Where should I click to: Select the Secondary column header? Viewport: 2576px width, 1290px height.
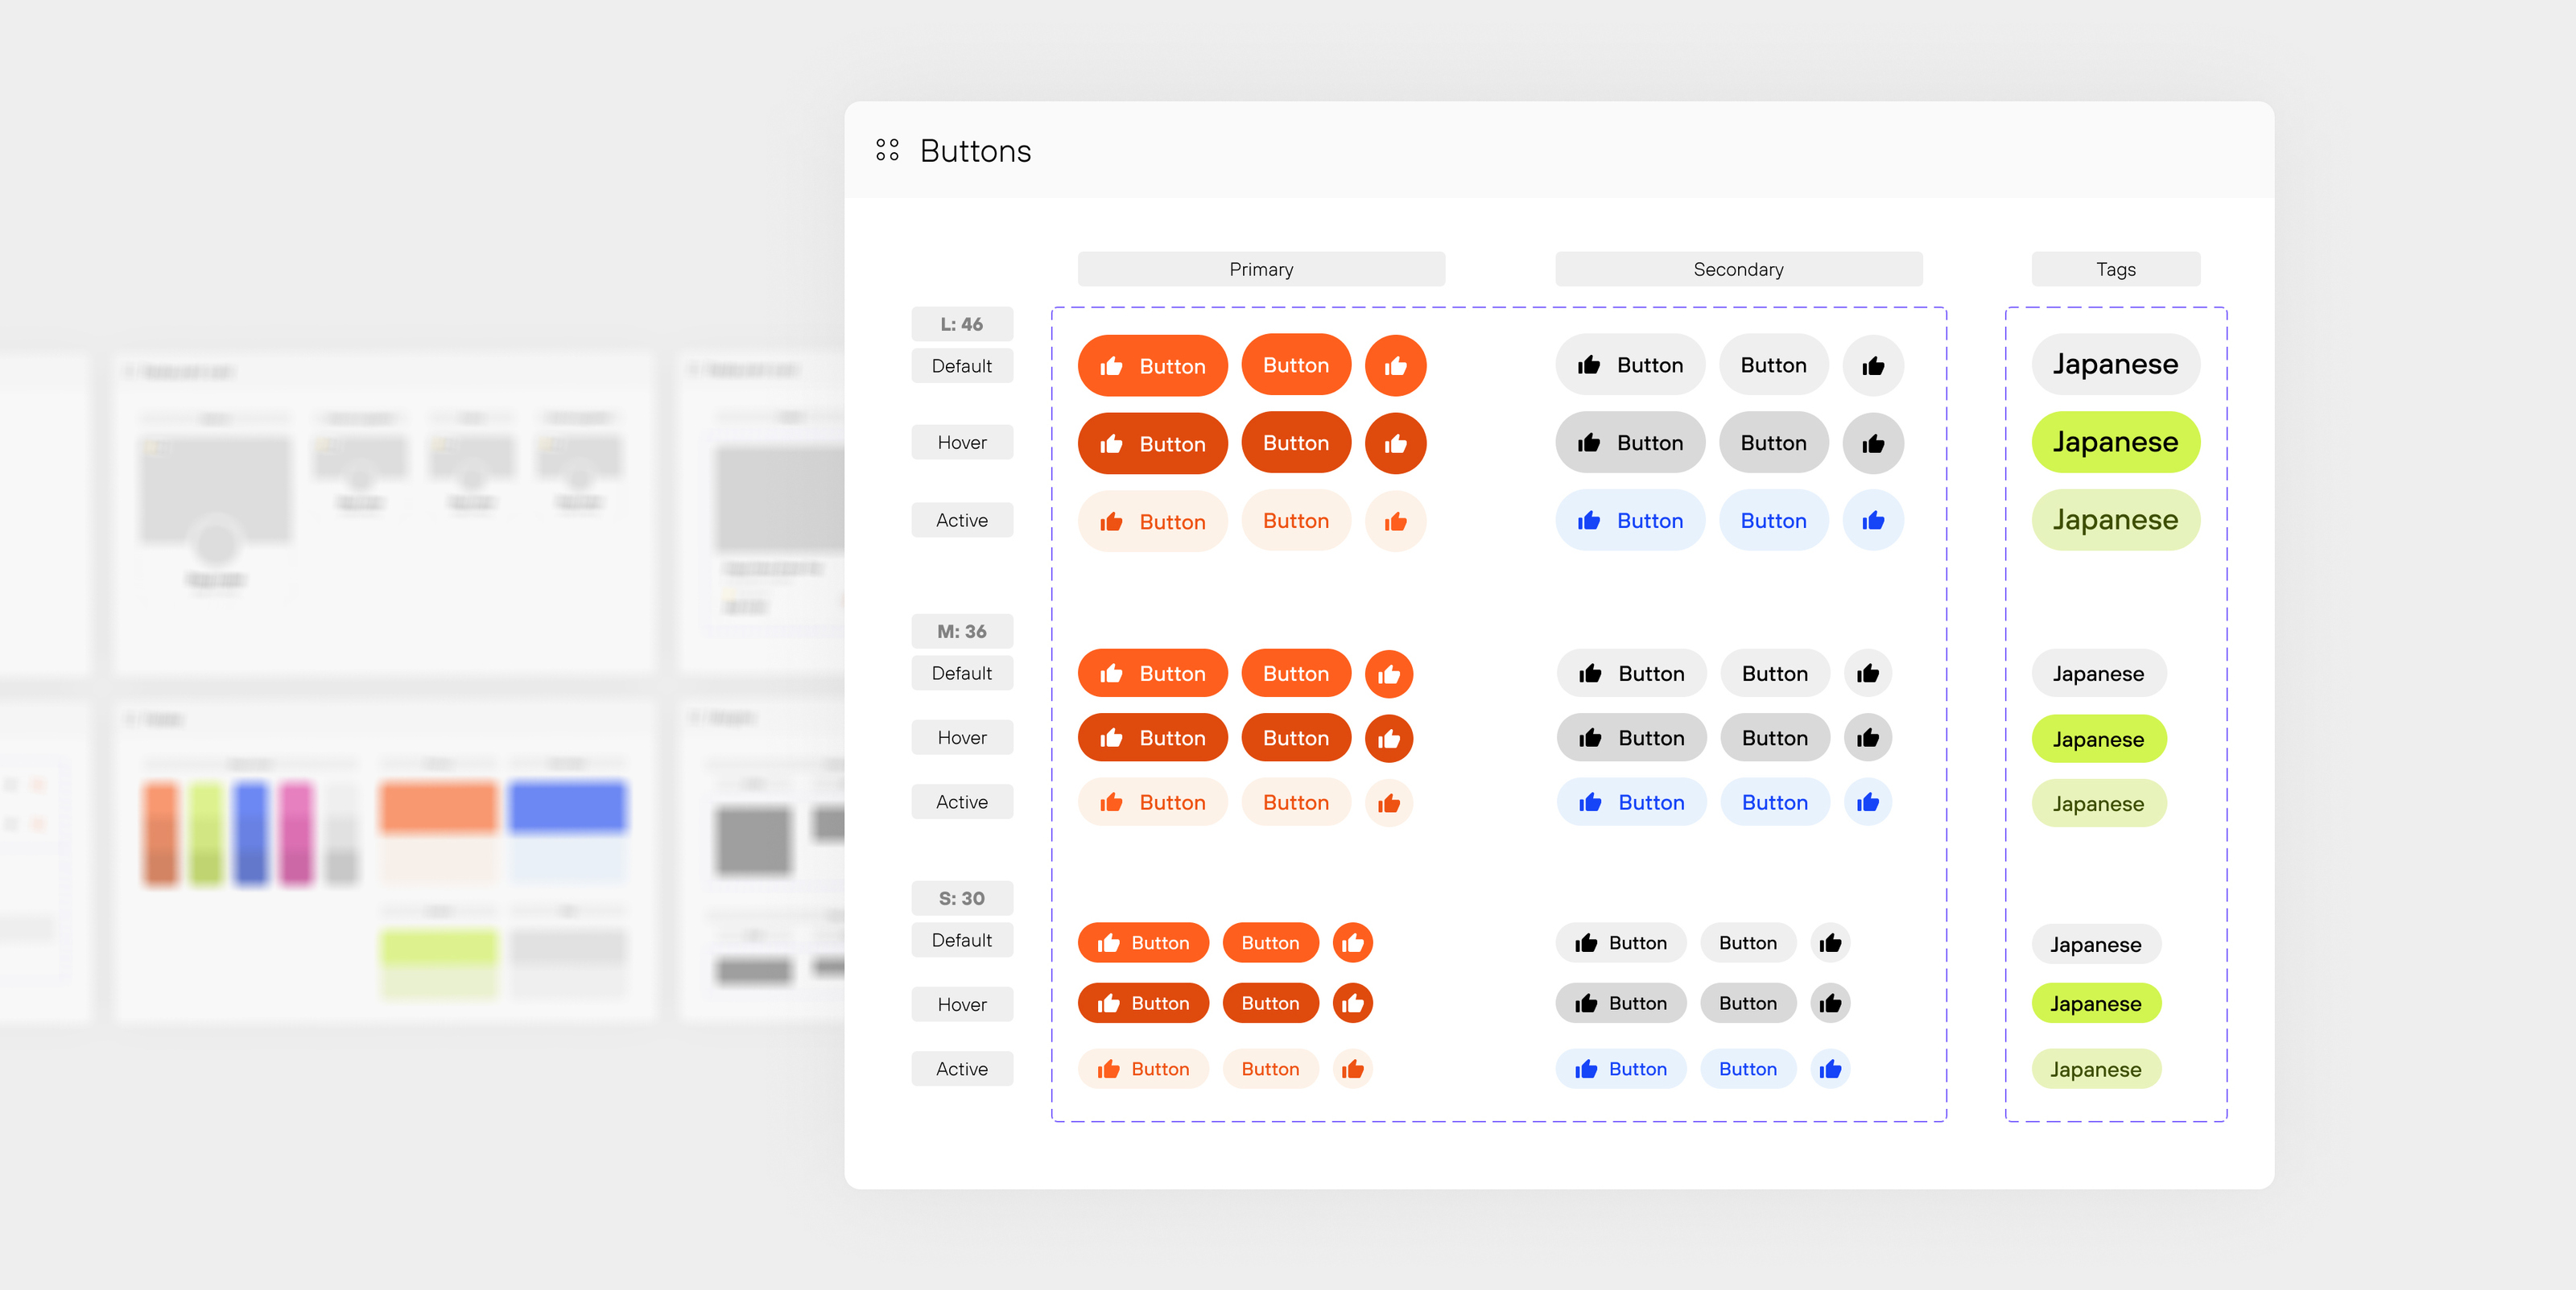(1737, 269)
